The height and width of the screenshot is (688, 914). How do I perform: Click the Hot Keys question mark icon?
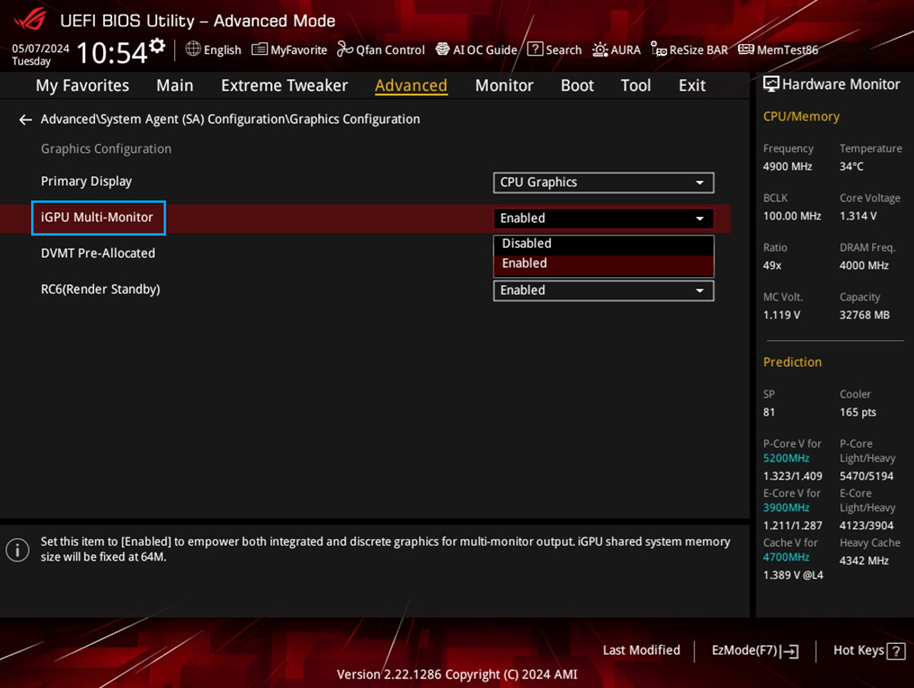pos(896,651)
